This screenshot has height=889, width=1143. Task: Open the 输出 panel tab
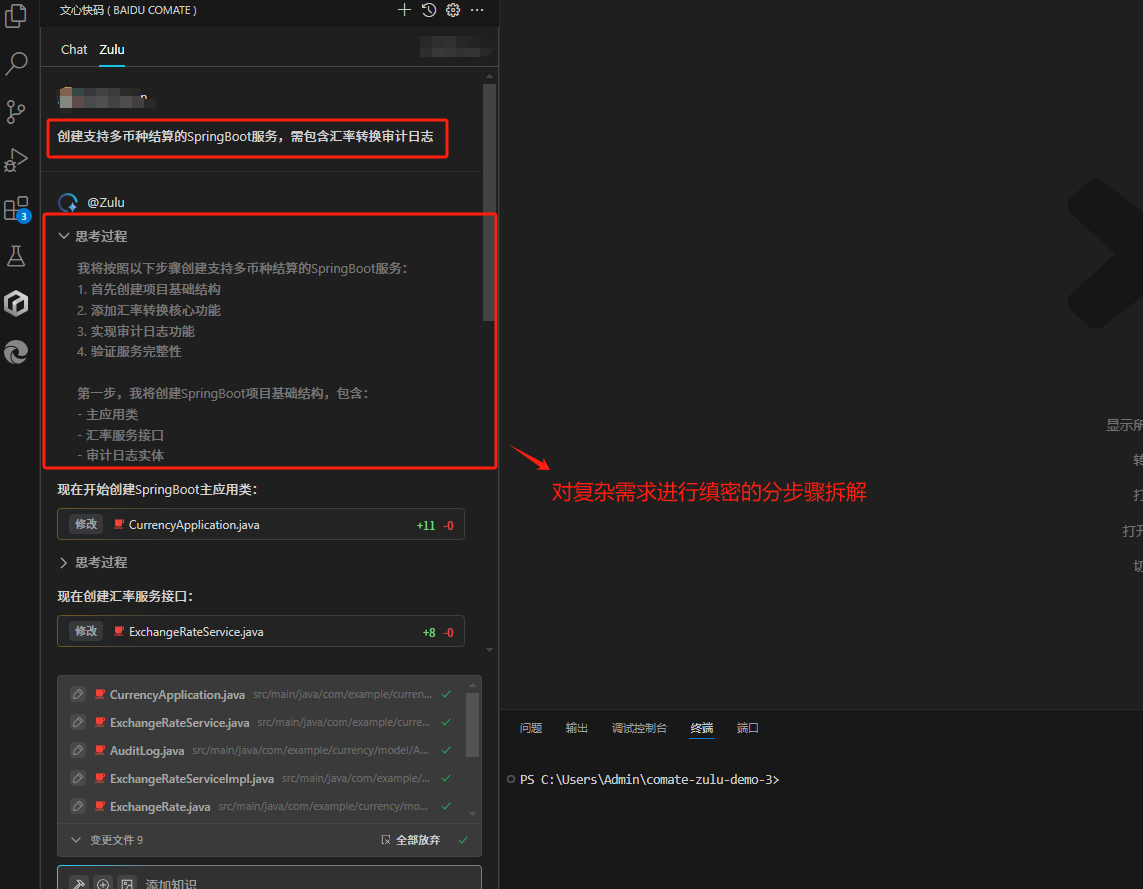tap(577, 728)
